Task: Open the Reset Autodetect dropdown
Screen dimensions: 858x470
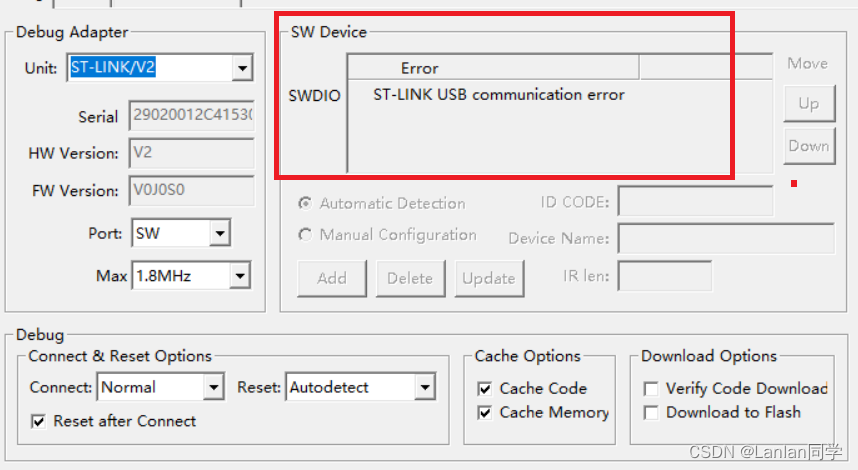Action: [x=425, y=387]
